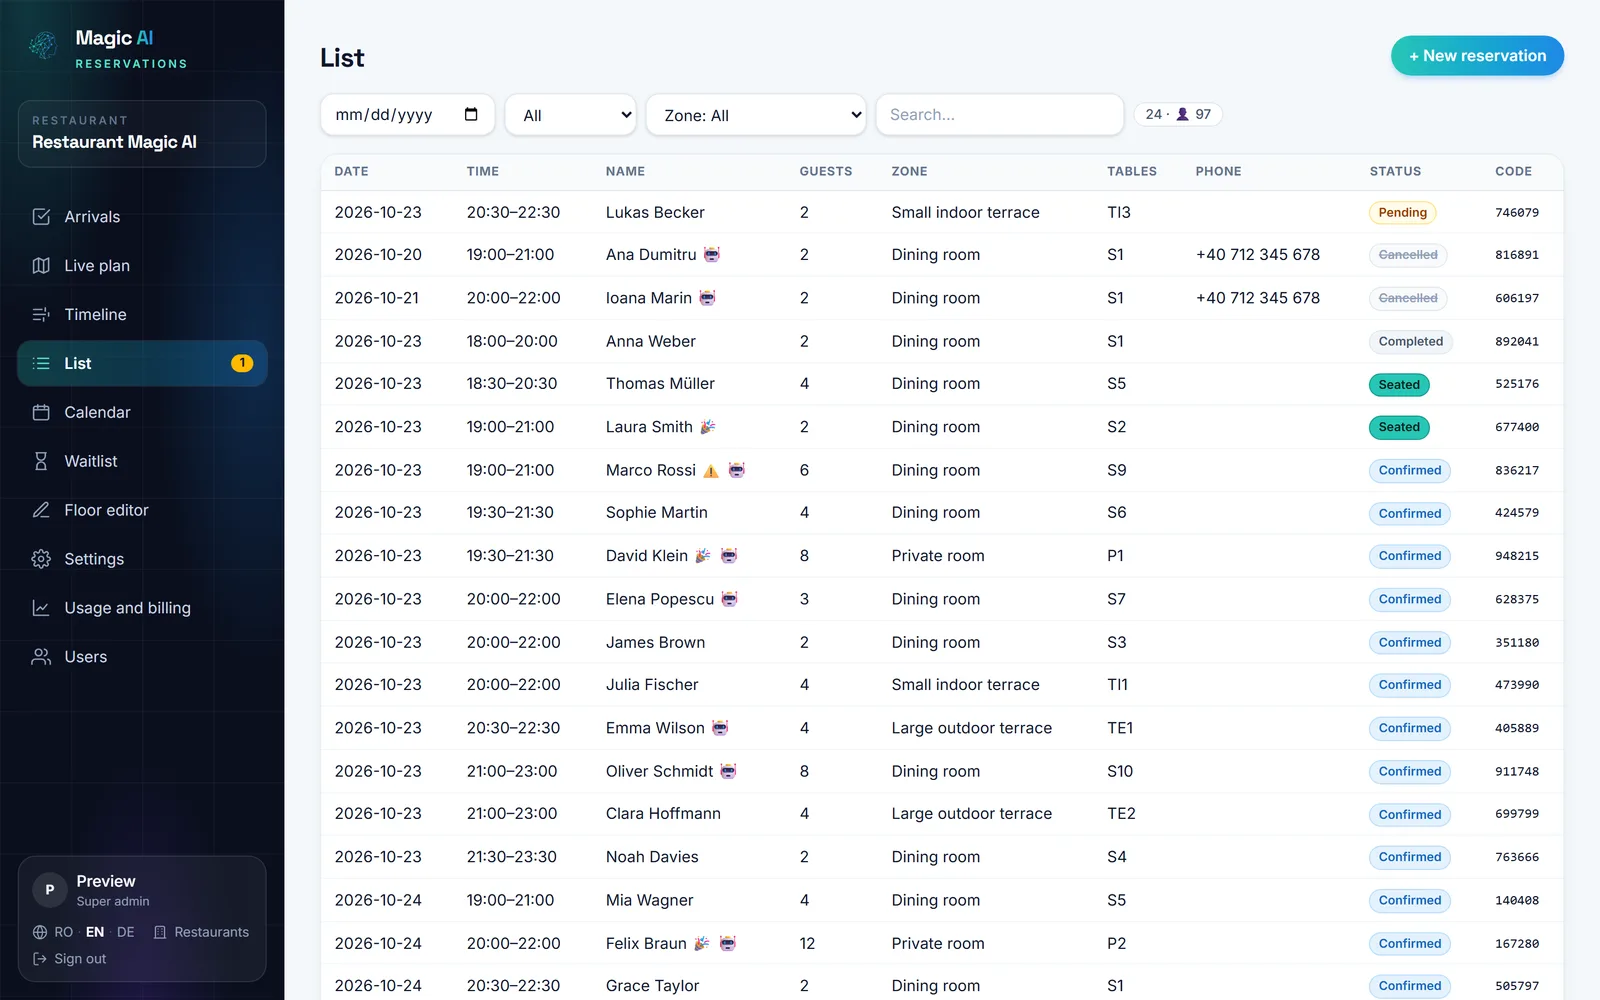The width and height of the screenshot is (1600, 1000).
Task: Click the 24 · 97 totals pill
Action: 1178,114
